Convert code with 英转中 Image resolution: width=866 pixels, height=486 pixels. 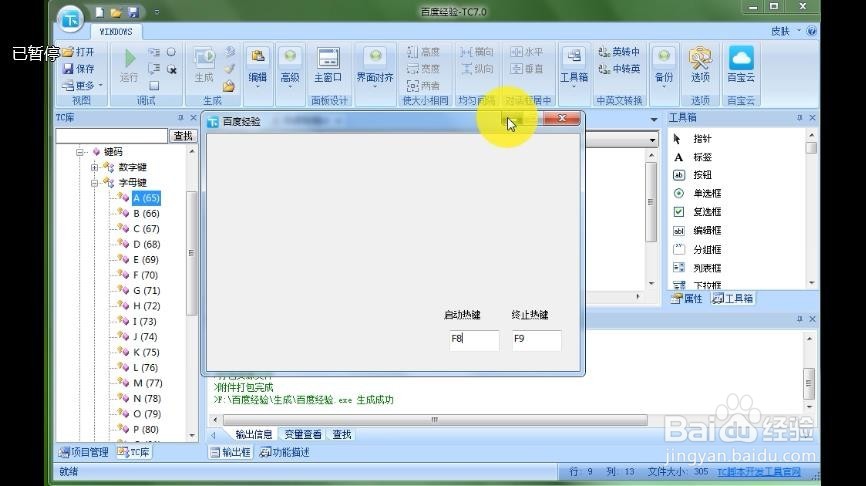(x=619, y=52)
